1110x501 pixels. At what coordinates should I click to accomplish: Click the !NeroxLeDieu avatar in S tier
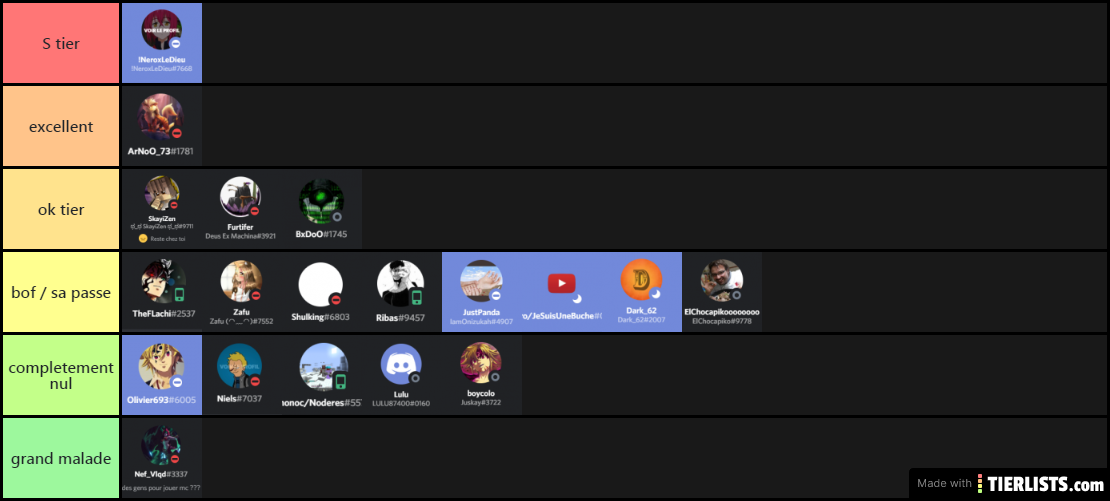point(161,30)
